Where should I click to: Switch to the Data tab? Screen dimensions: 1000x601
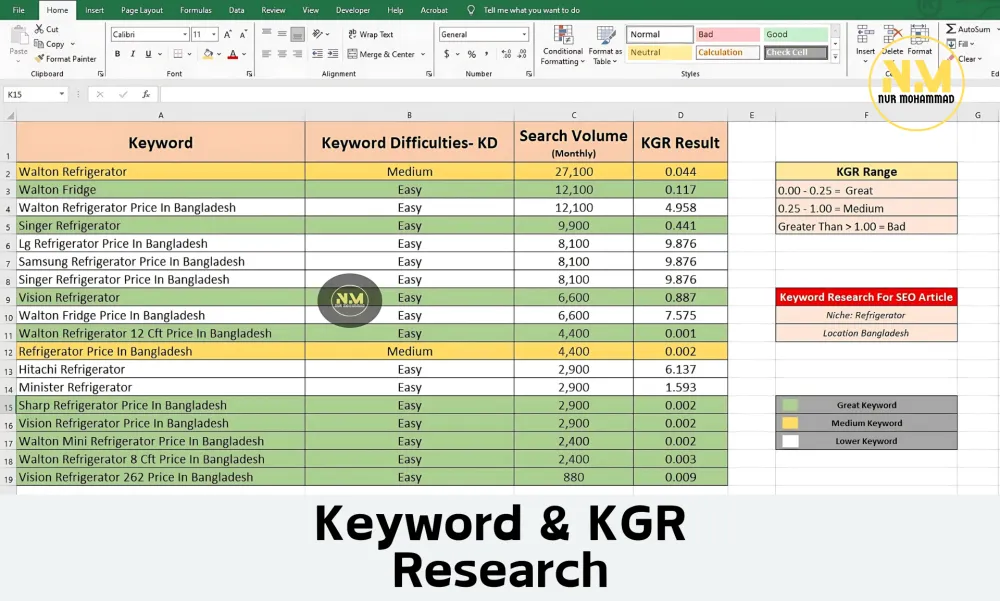[237, 10]
